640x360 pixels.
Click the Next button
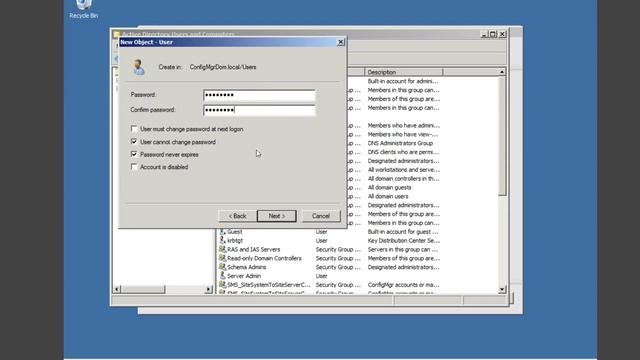(x=277, y=216)
